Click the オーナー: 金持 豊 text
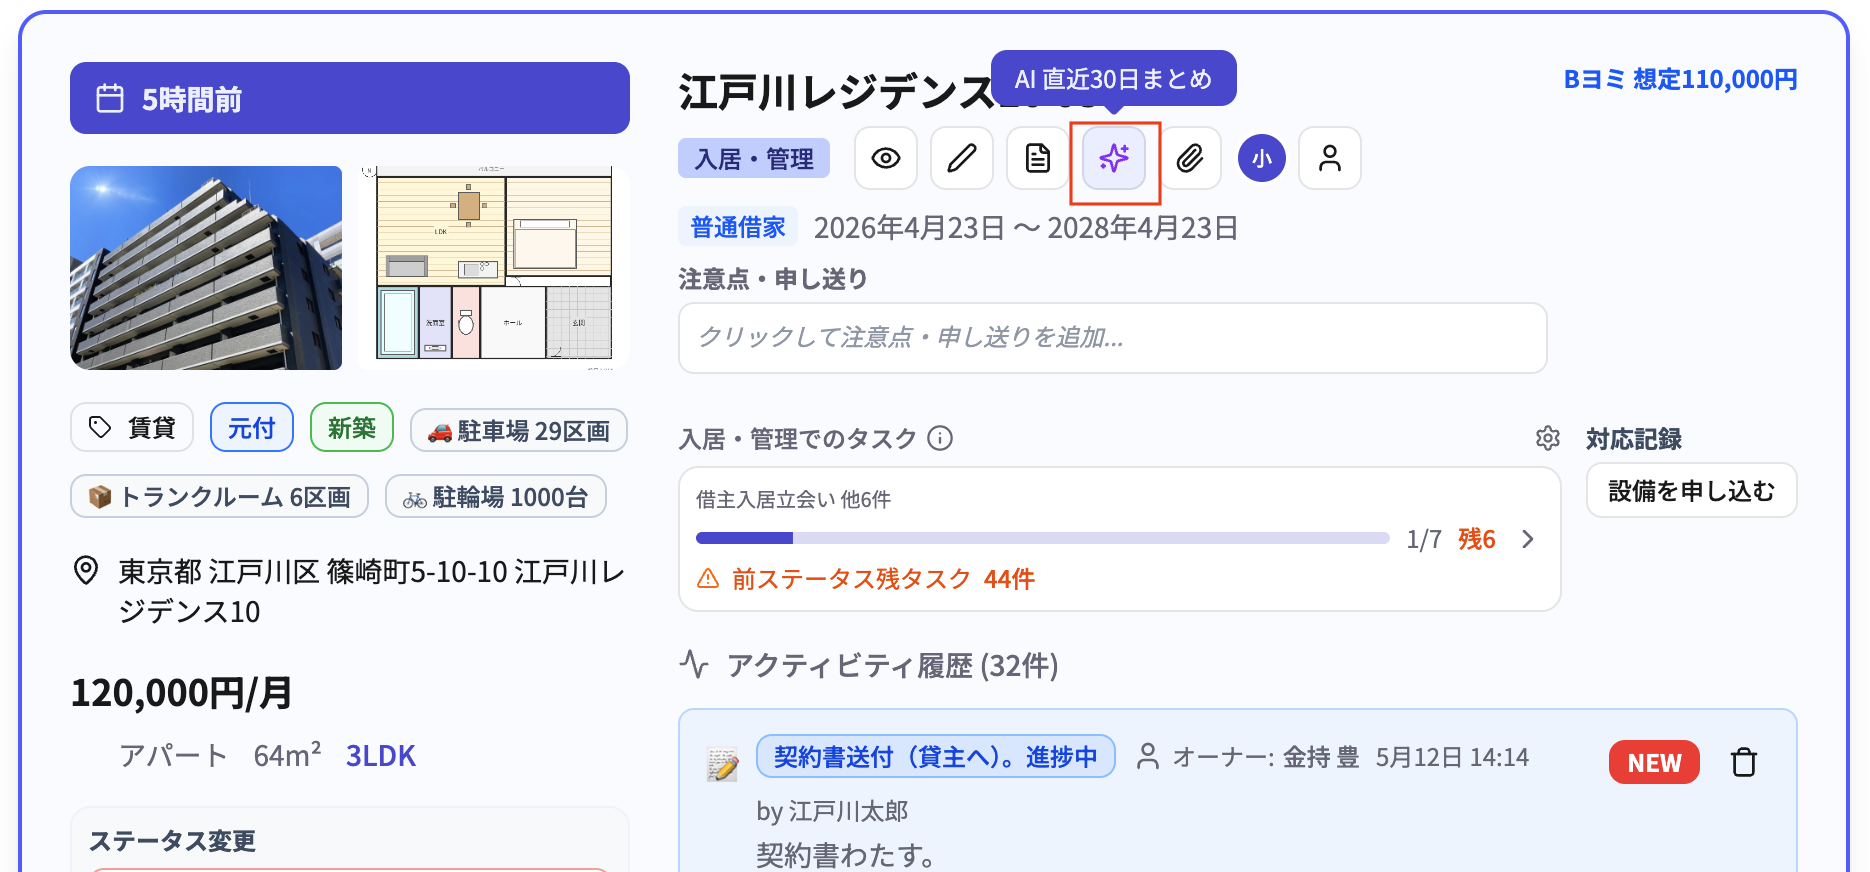Screen dimensions: 1870x872 pyautogui.click(x=1266, y=757)
